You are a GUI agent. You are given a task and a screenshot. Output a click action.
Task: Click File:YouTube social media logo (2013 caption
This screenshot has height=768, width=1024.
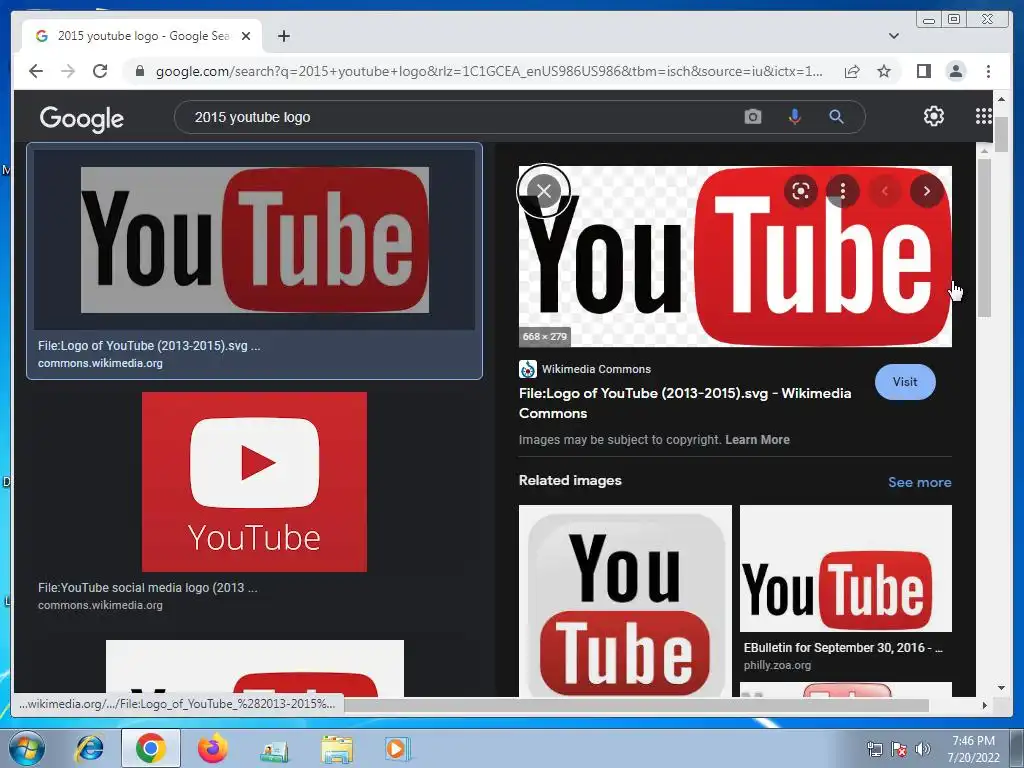click(148, 588)
